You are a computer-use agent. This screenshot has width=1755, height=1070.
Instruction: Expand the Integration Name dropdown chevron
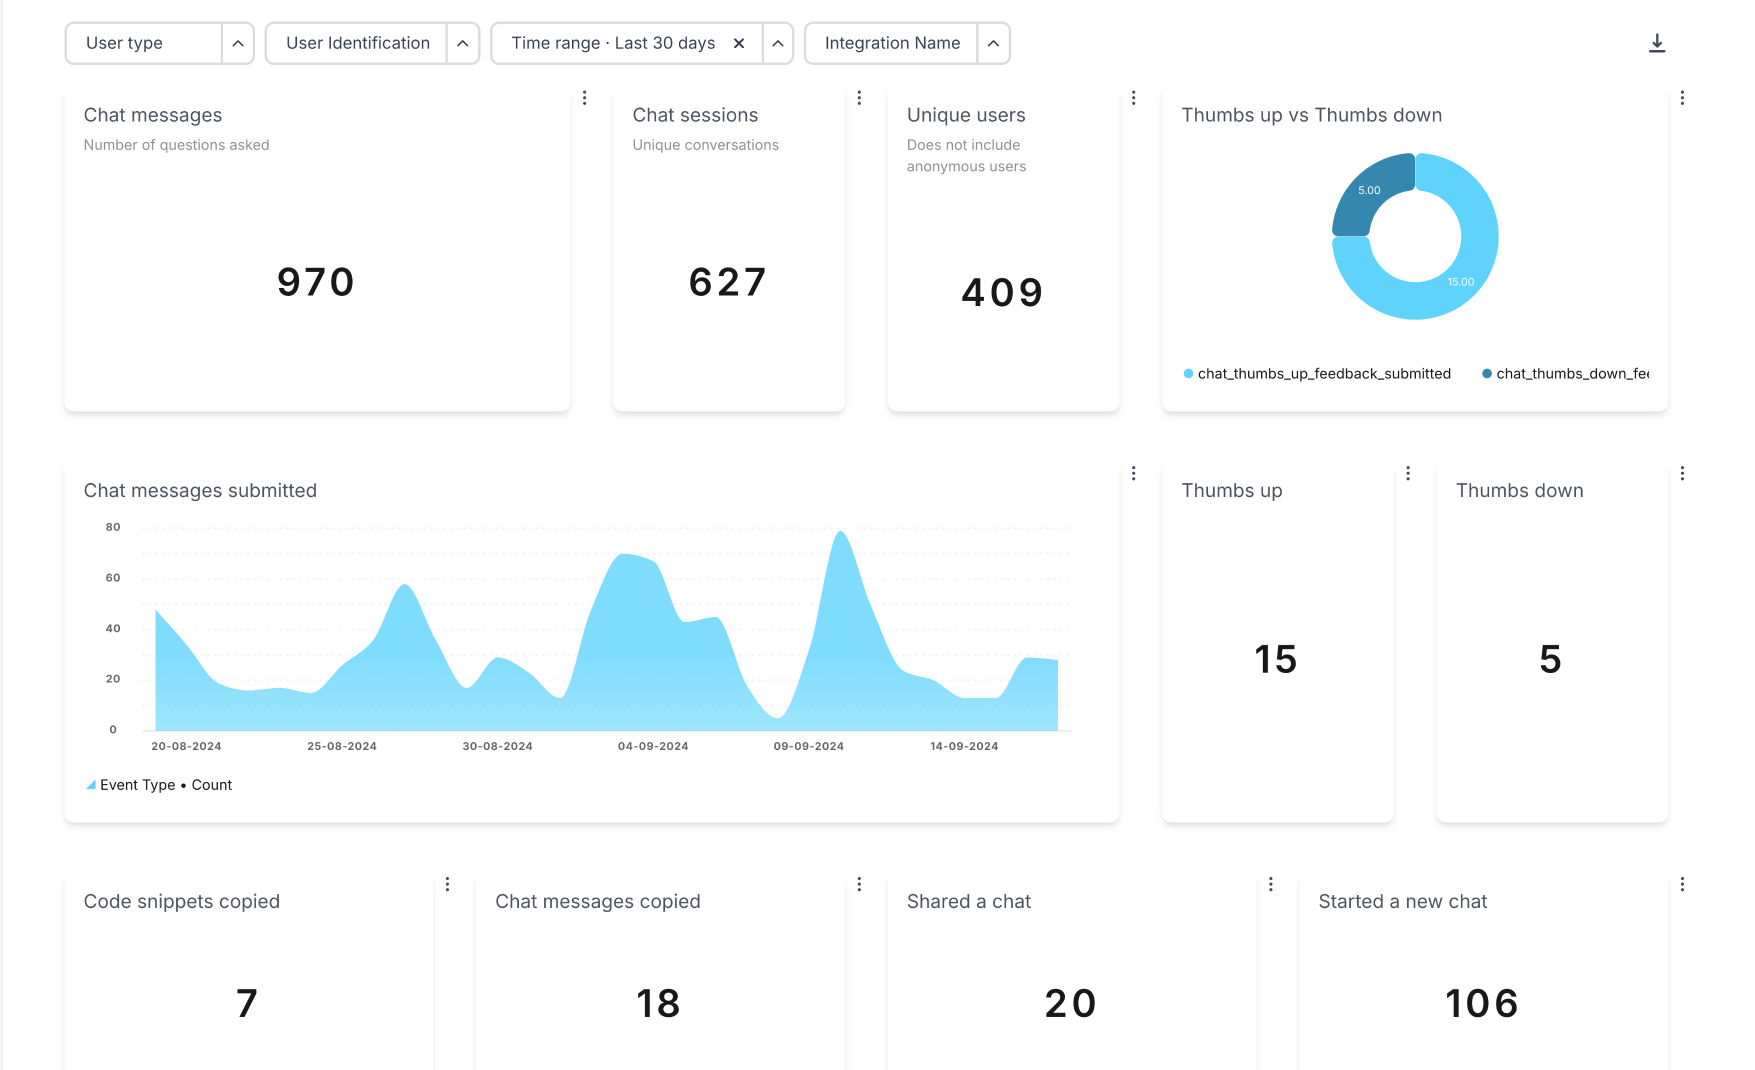coord(993,43)
